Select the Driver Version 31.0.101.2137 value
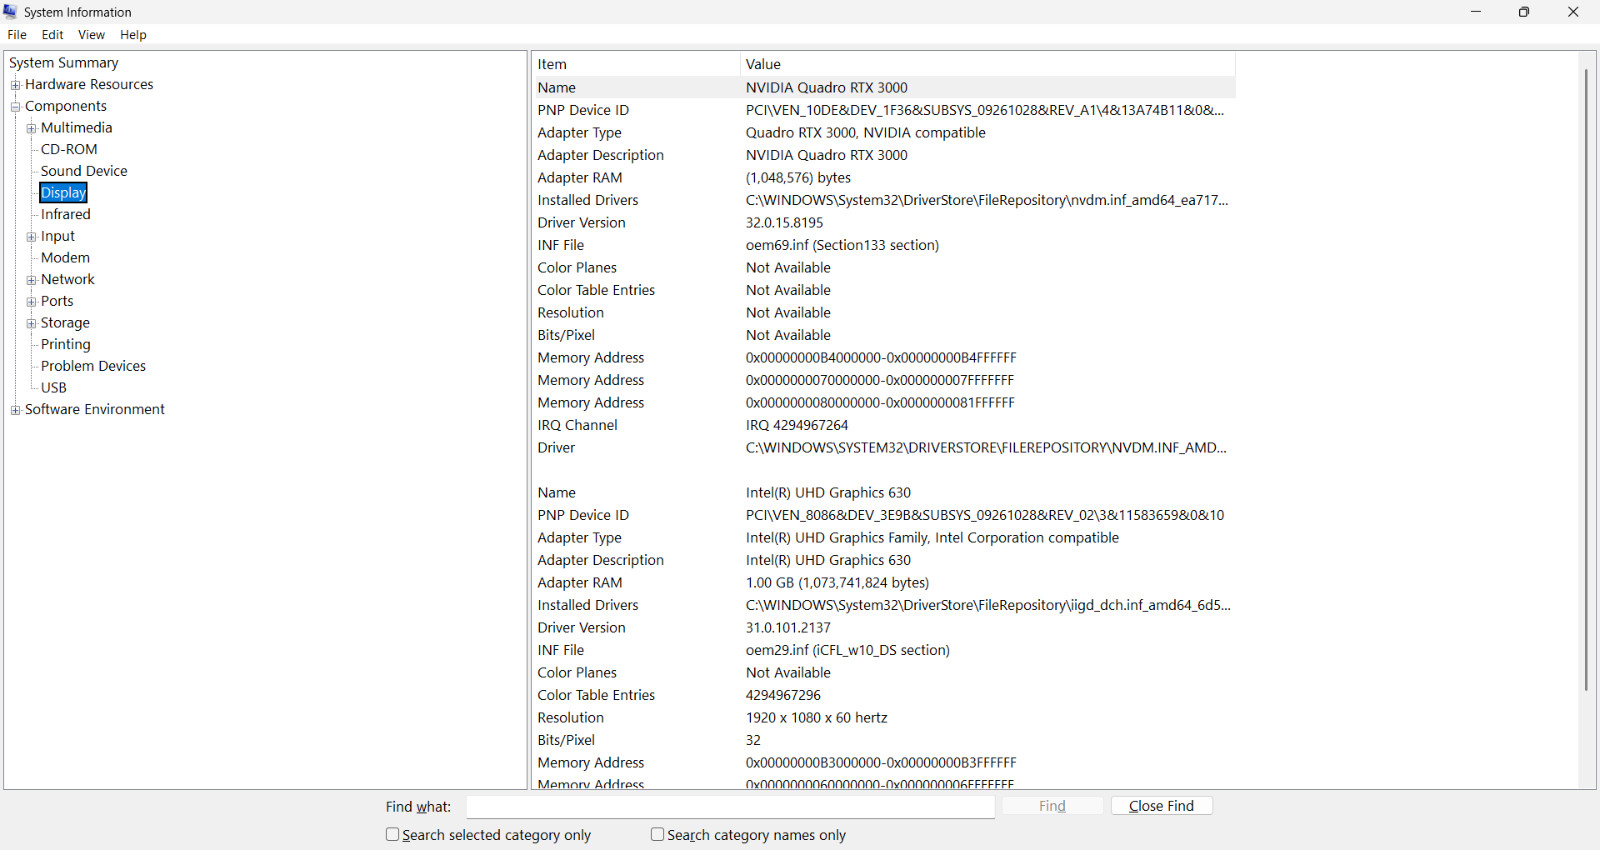Viewport: 1600px width, 850px height. coord(788,628)
